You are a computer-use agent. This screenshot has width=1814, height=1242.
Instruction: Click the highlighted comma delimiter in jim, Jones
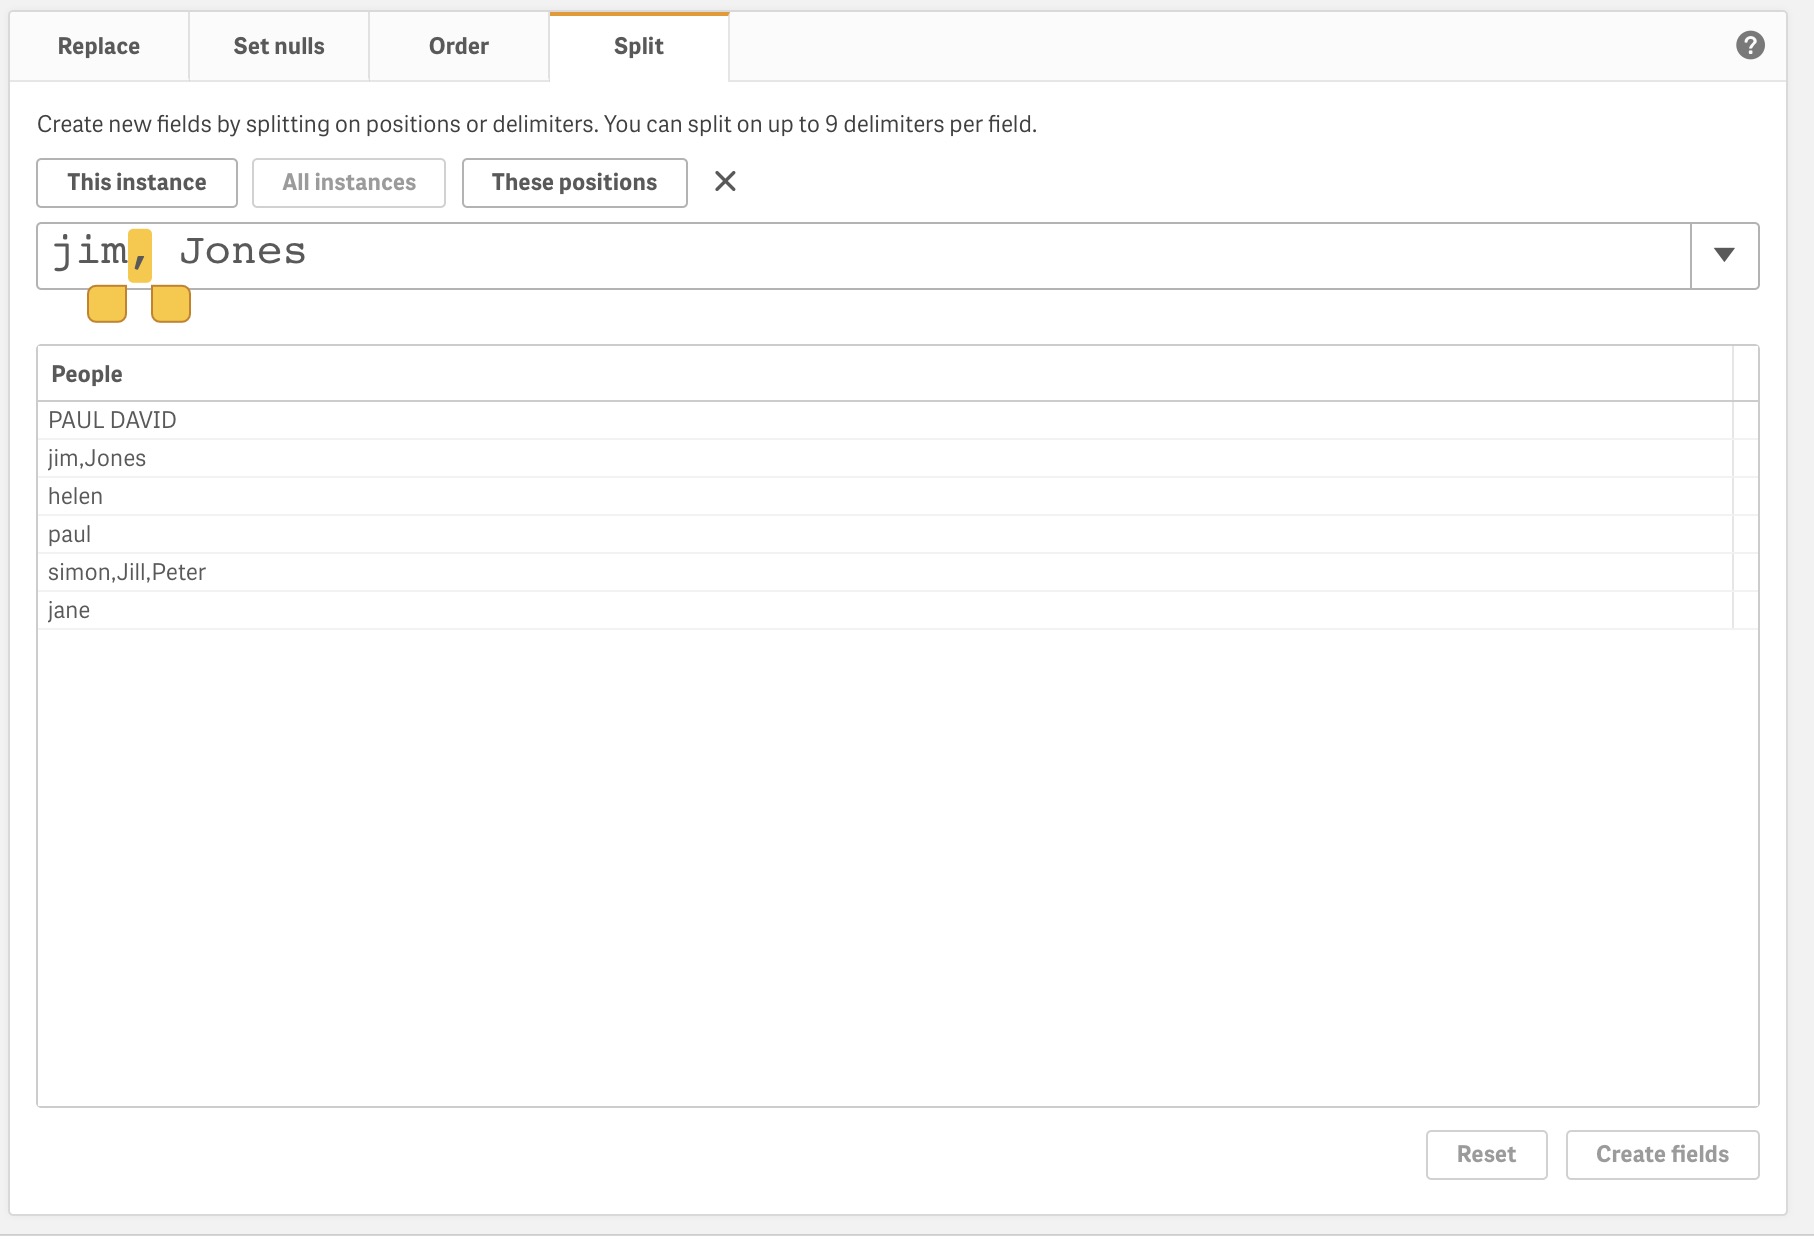[140, 255]
